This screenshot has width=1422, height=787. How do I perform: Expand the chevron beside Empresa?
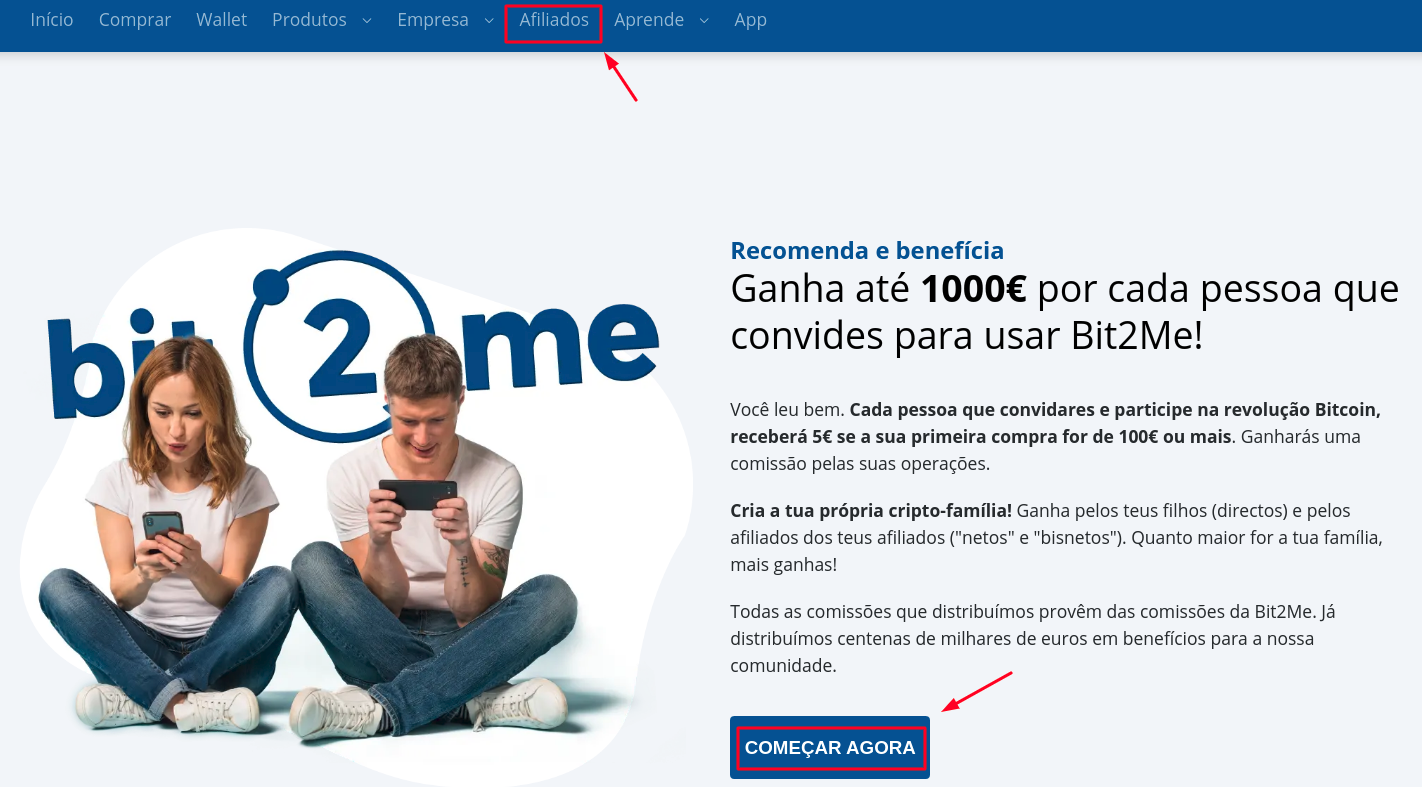[489, 21]
